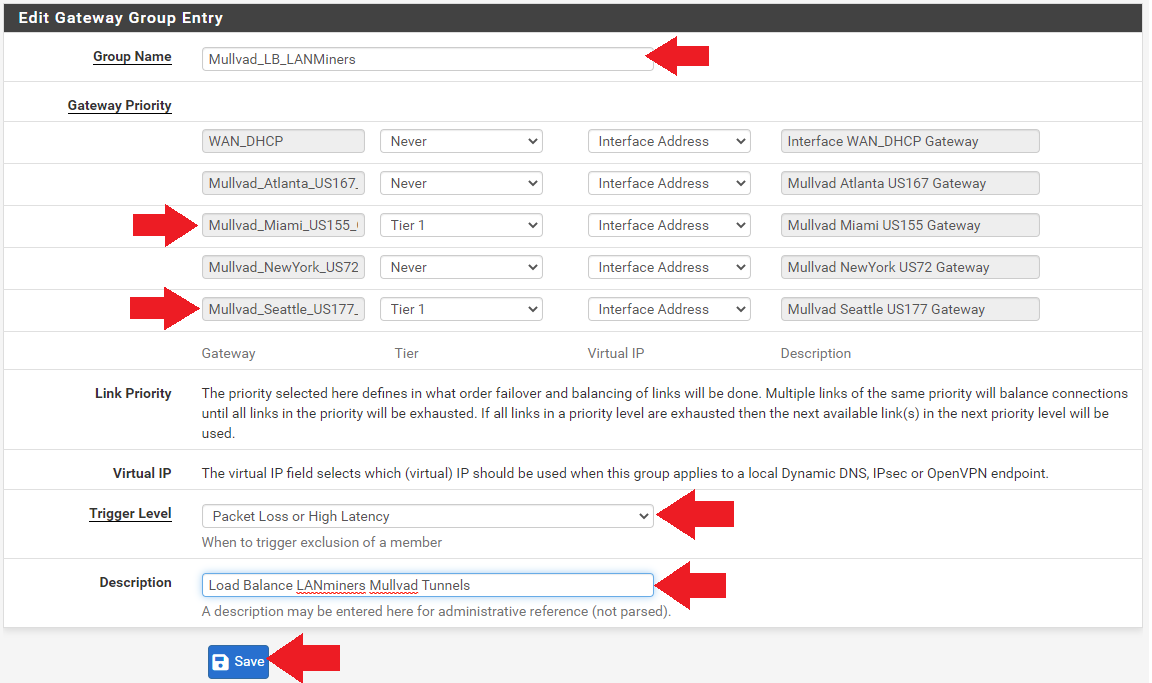Click the floppy disk icon in Save

coord(220,662)
